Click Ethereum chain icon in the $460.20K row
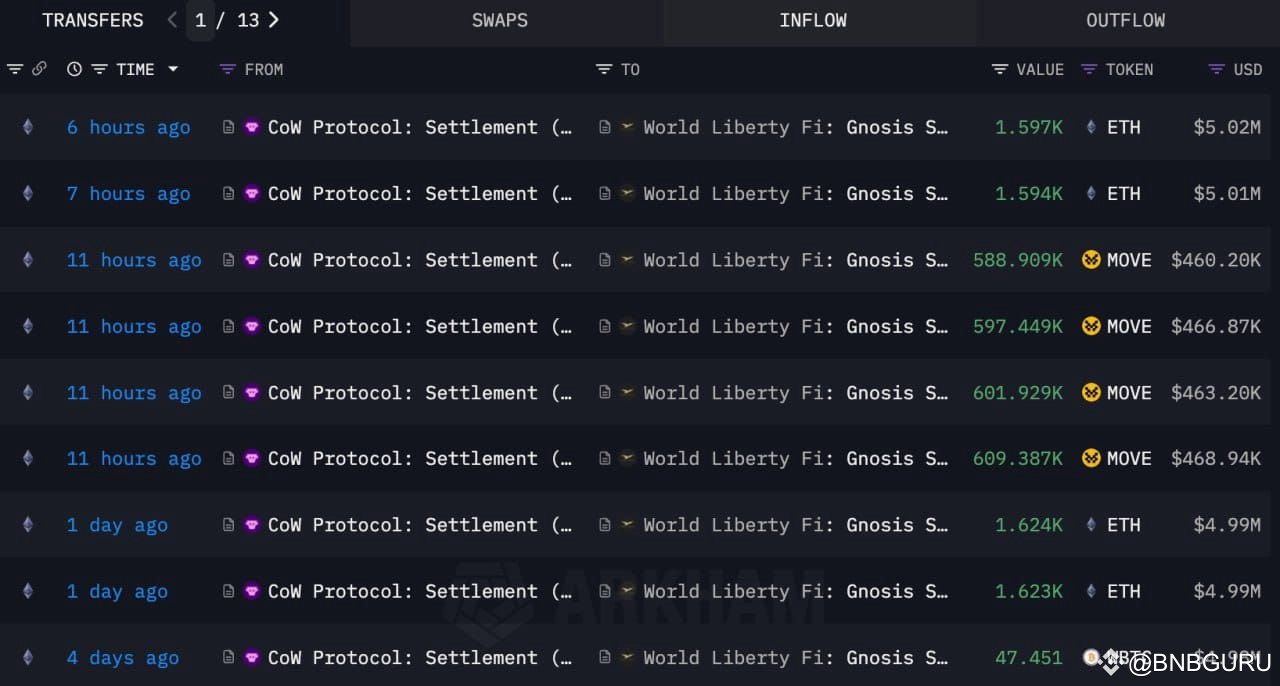The height and width of the screenshot is (686, 1280). pyautogui.click(x=27, y=260)
